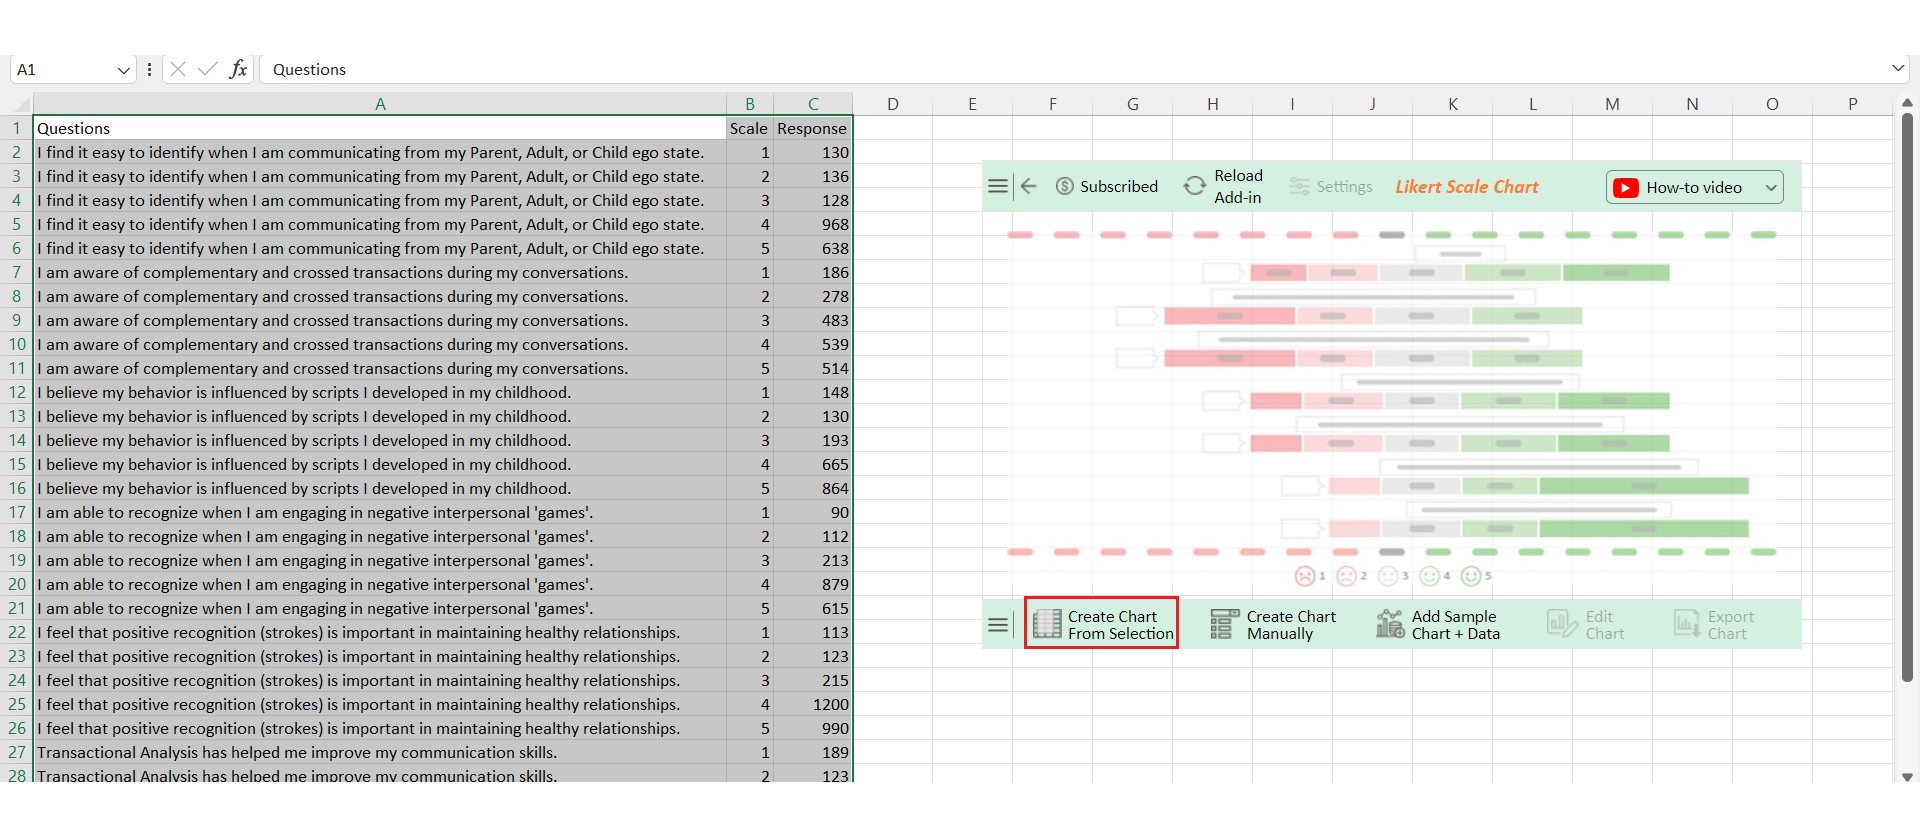This screenshot has height=837, width=1920.
Task: Click the Subscribed label
Action: [1119, 186]
